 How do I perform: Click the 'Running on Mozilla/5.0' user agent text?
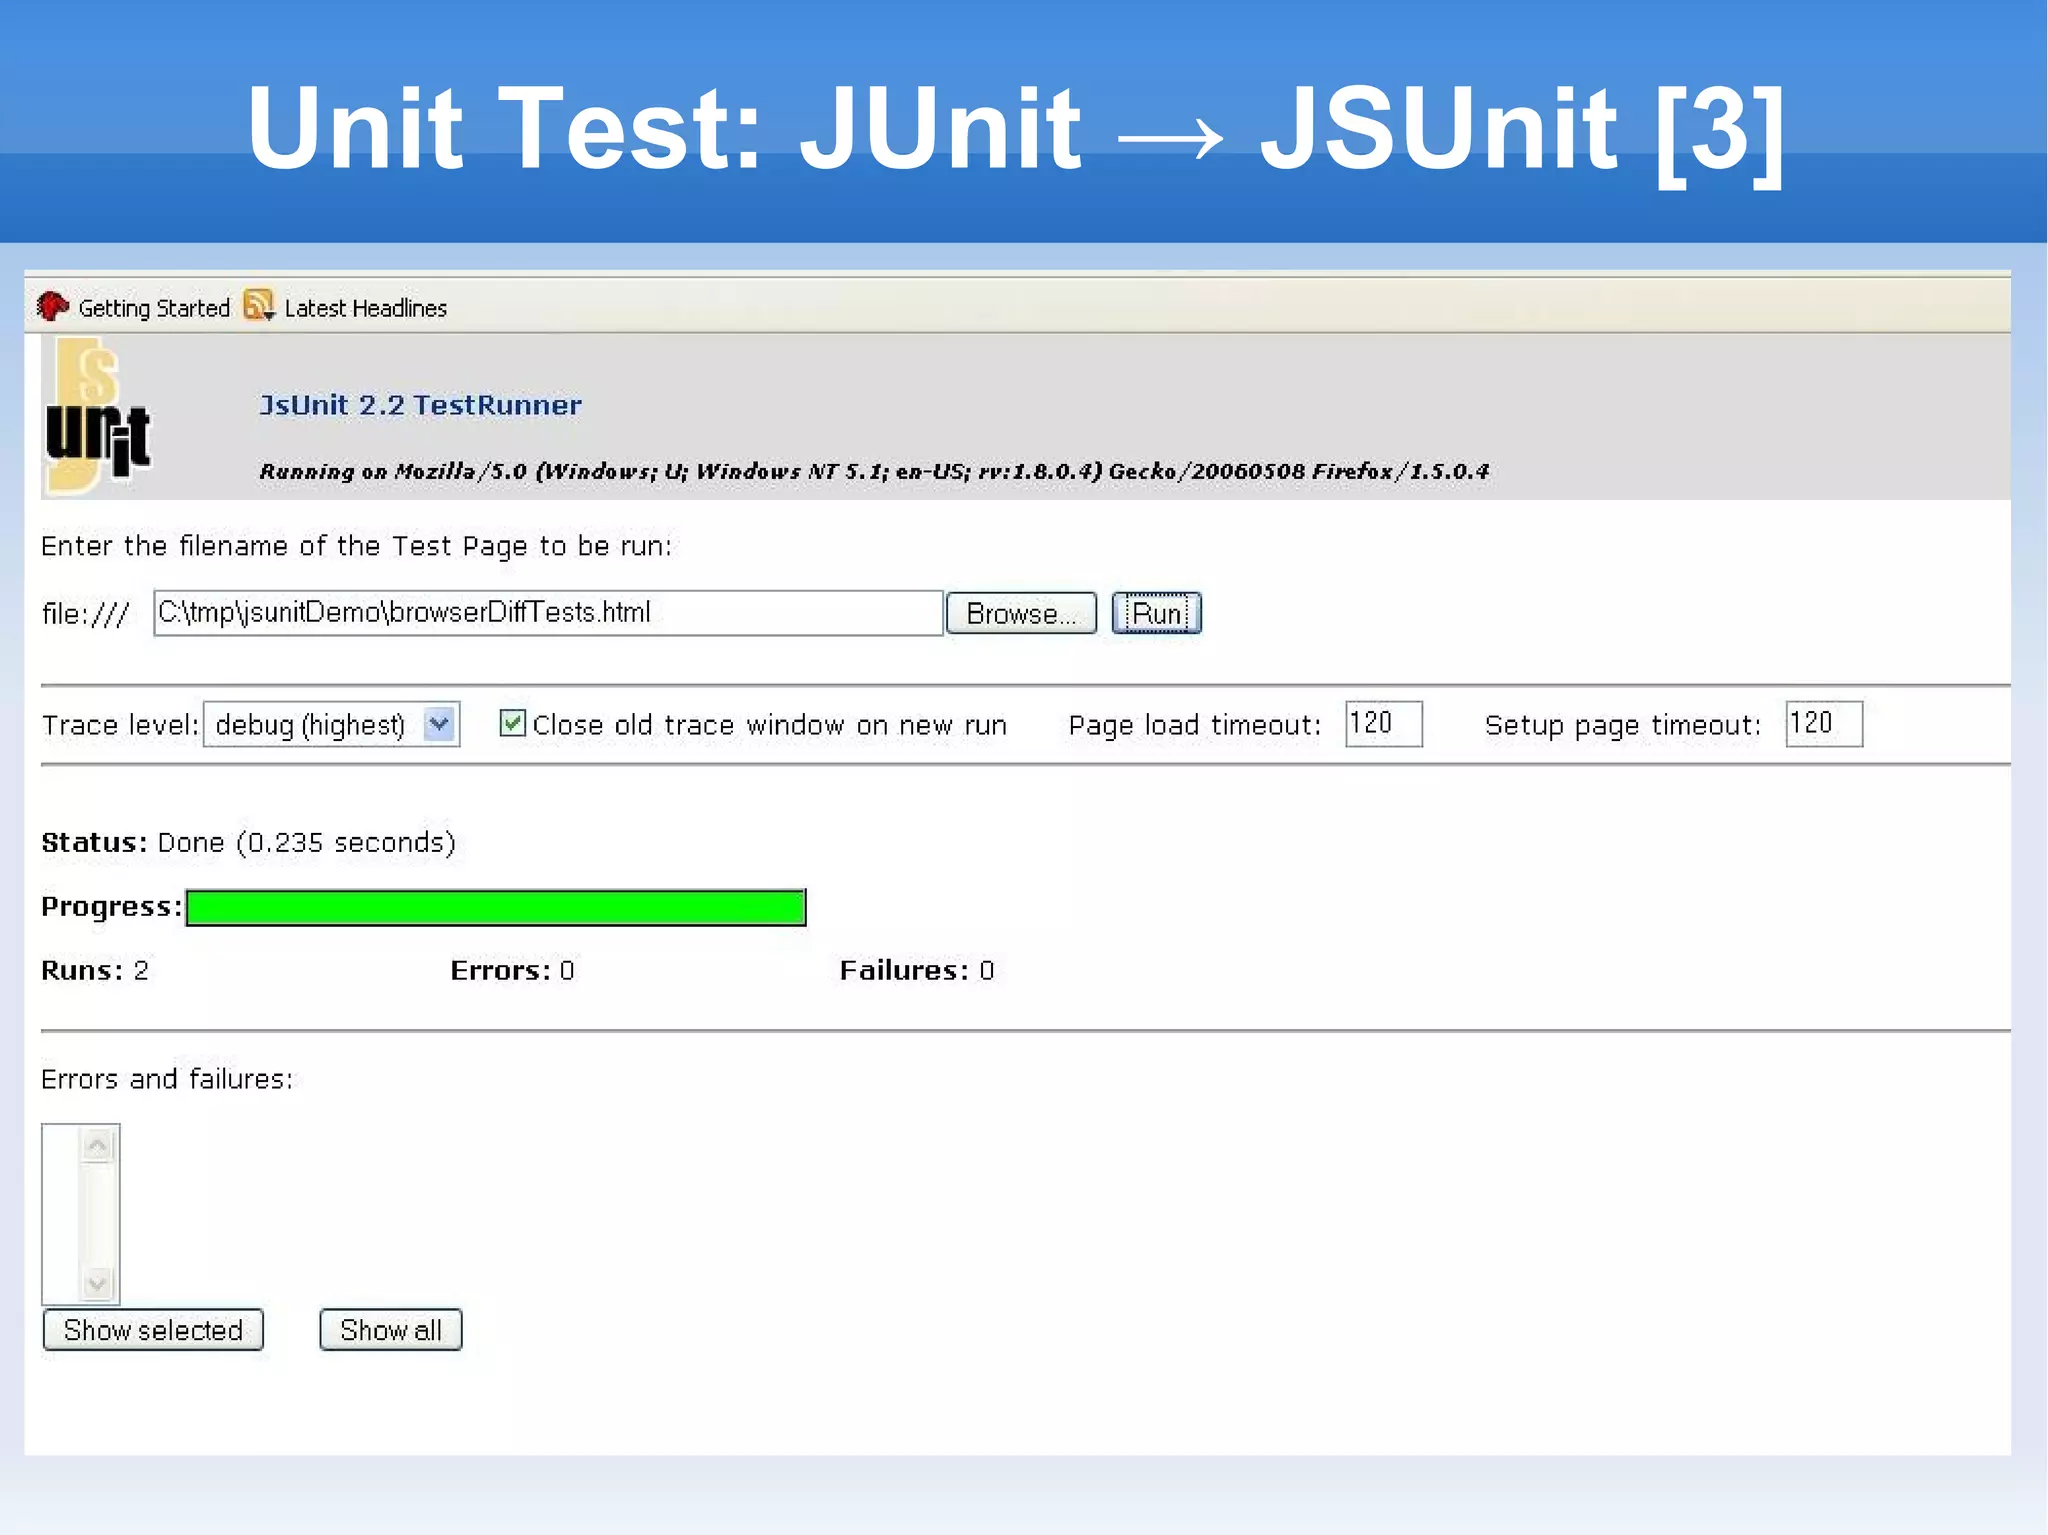[874, 471]
